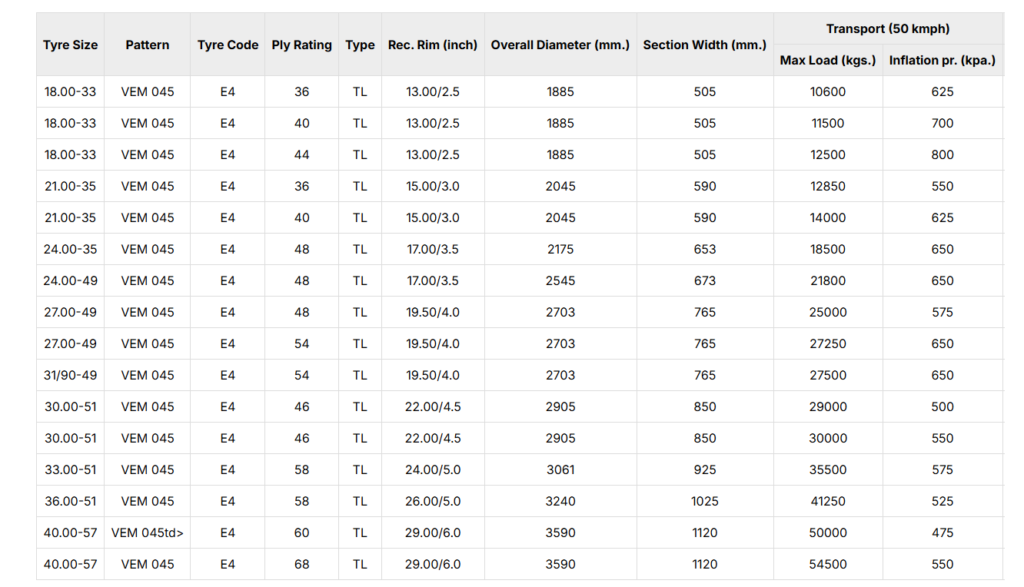Click the max load cell 30000
This screenshot has width=1024, height=587.
coord(828,438)
